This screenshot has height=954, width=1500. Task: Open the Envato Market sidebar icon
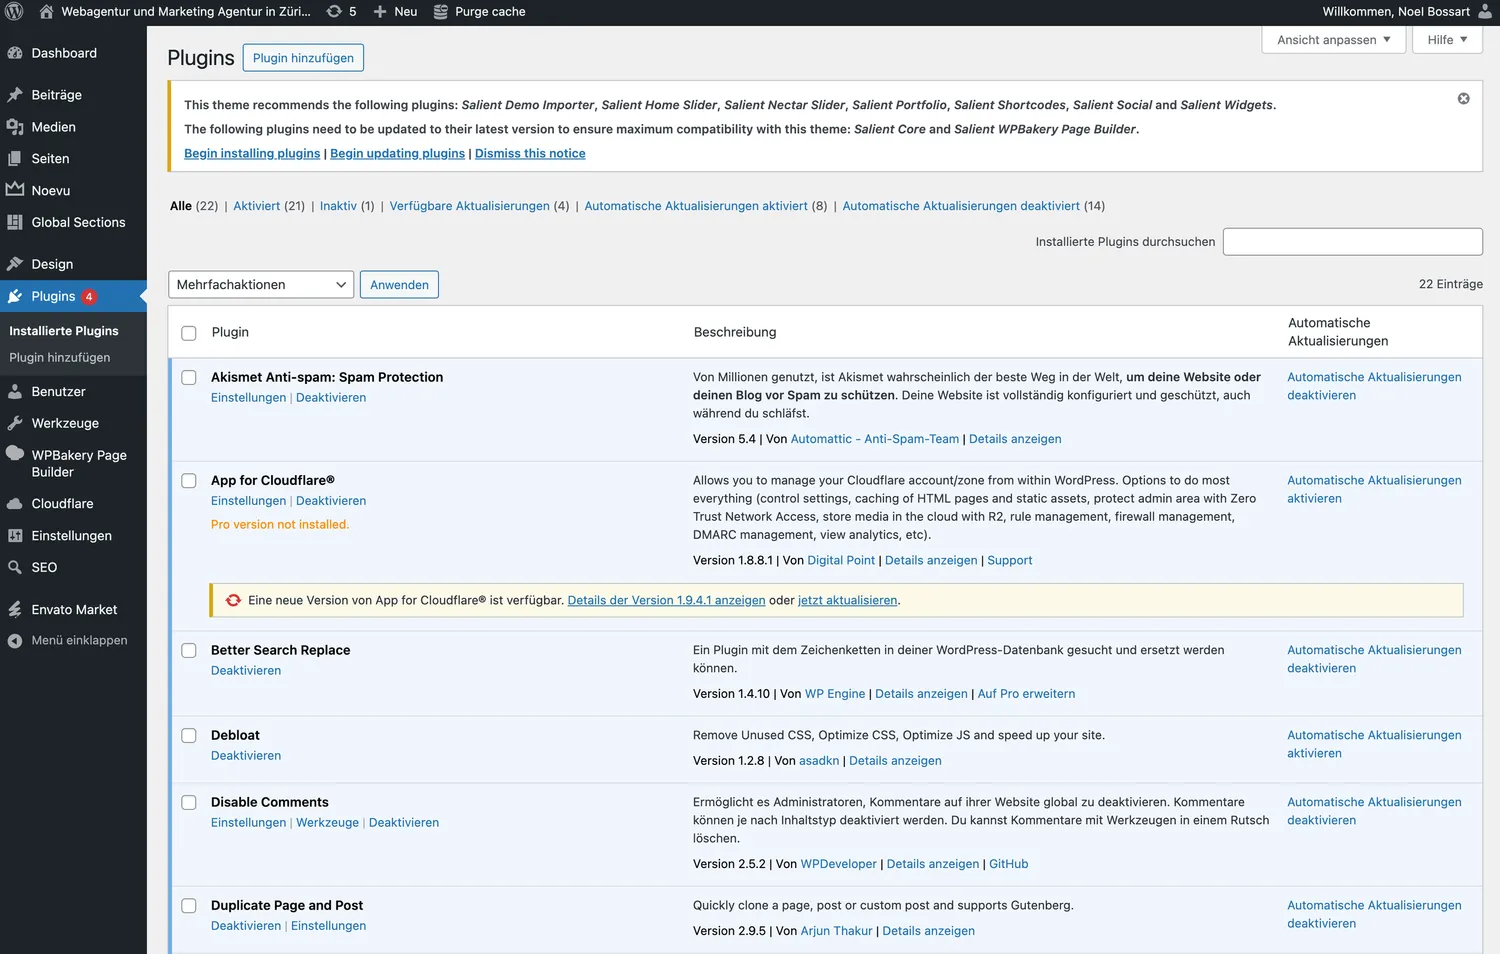[14, 609]
